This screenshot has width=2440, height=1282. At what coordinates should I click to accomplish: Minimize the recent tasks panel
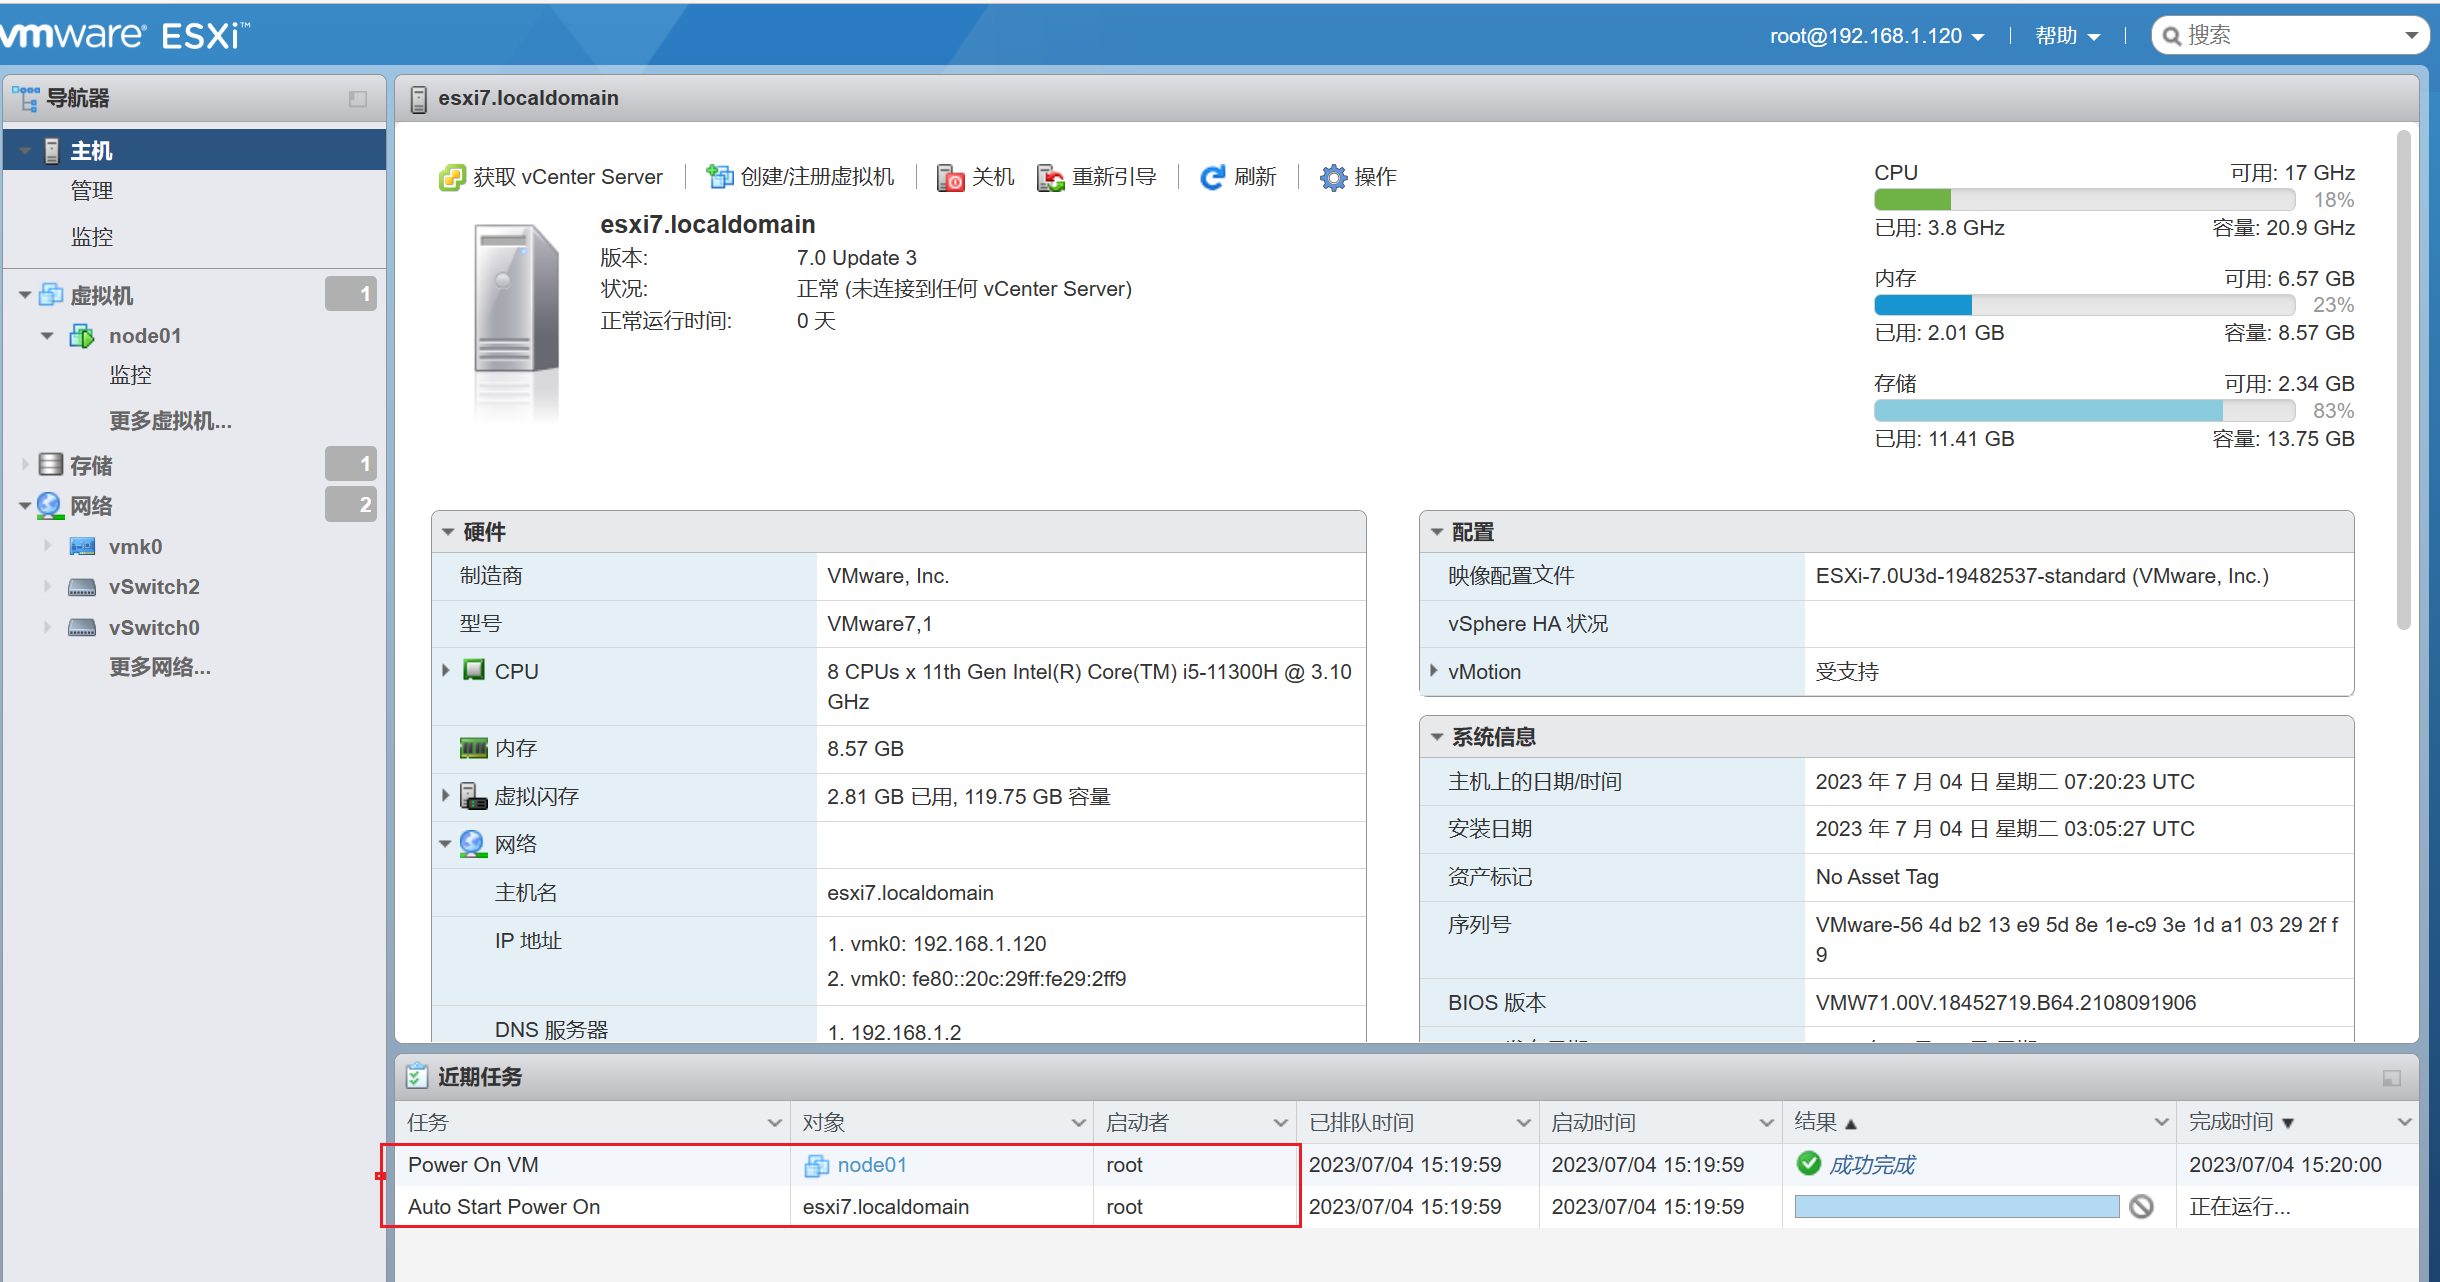point(2392,1078)
